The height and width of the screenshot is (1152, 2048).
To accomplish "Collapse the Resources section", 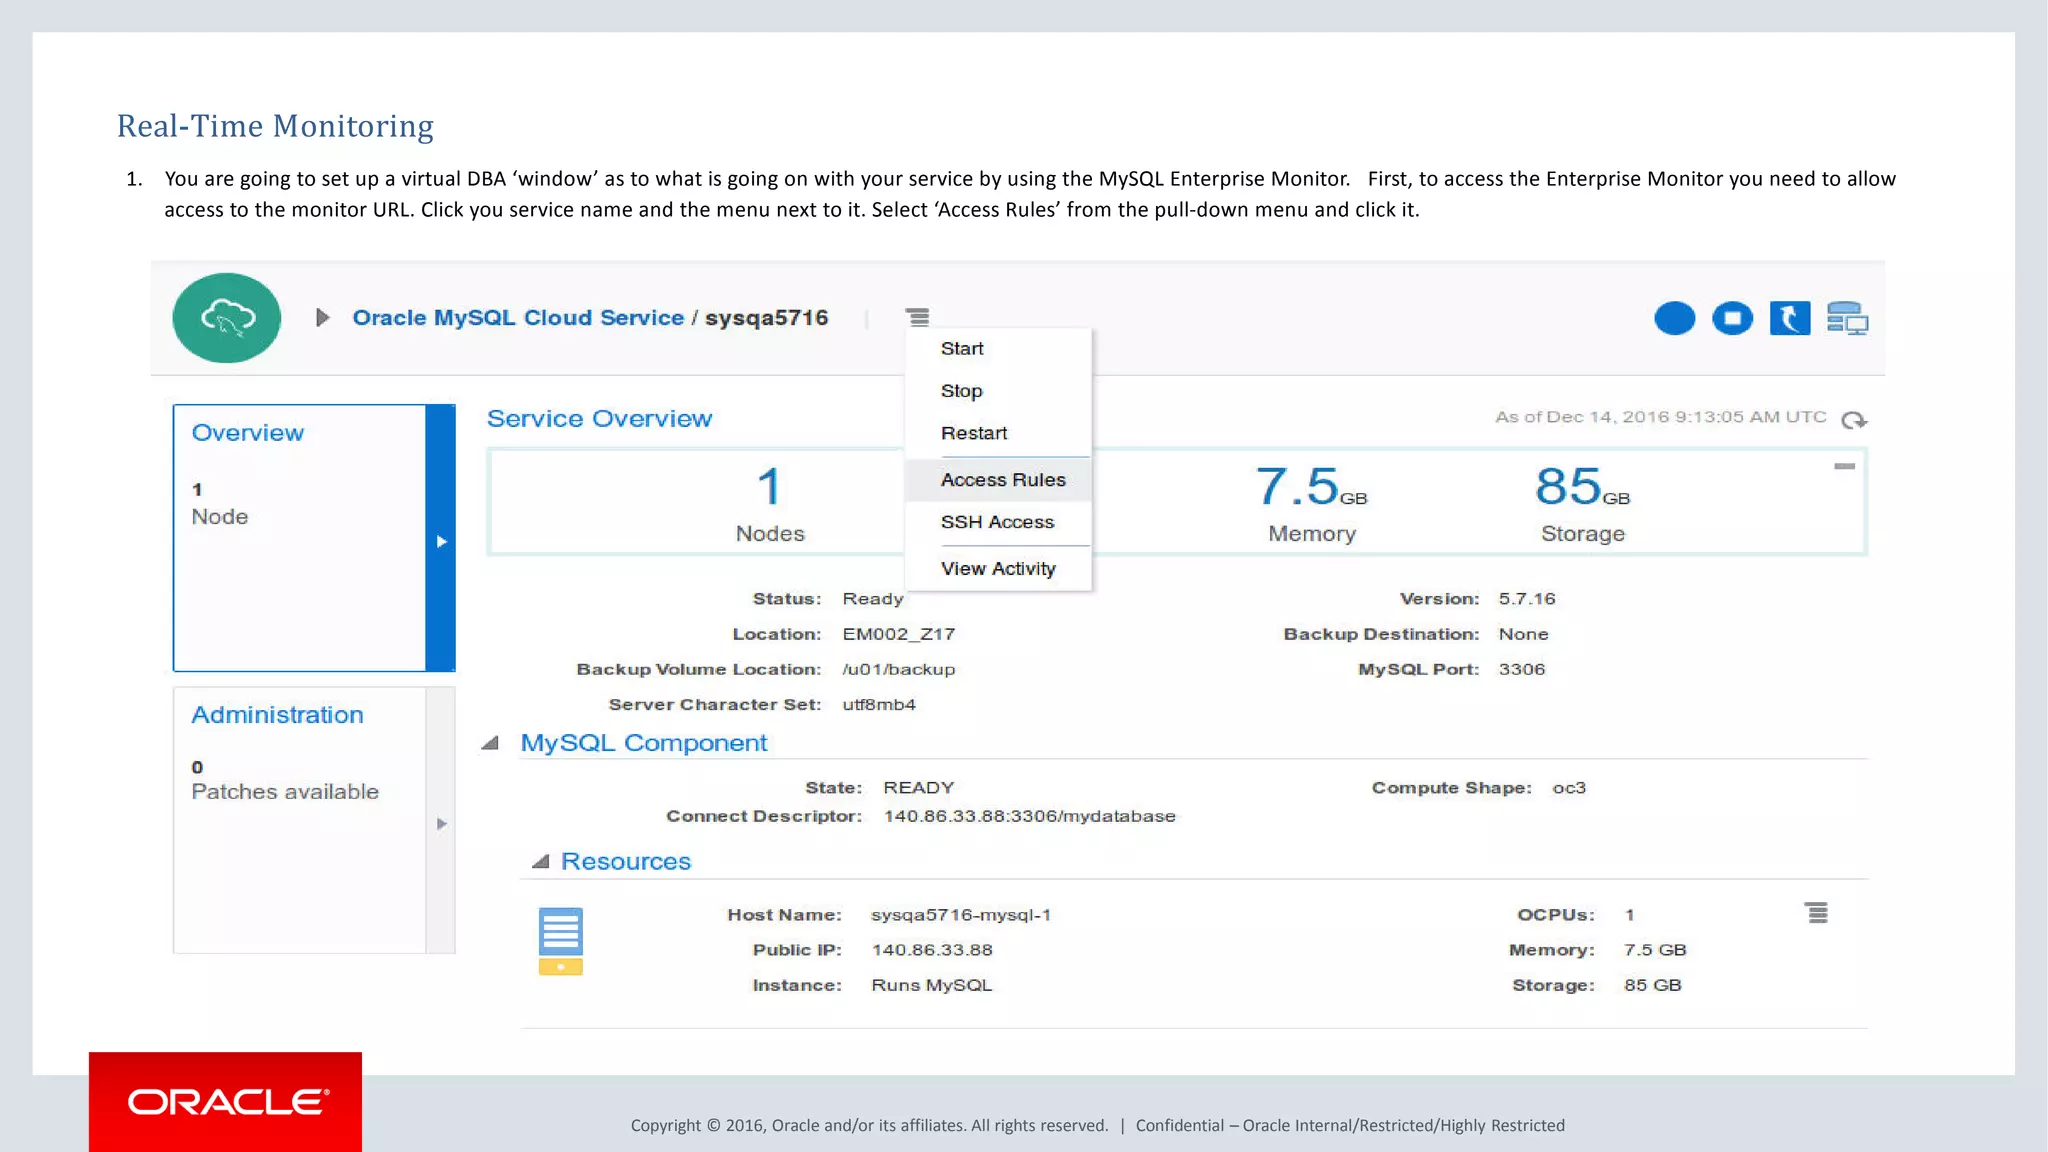I will [541, 861].
